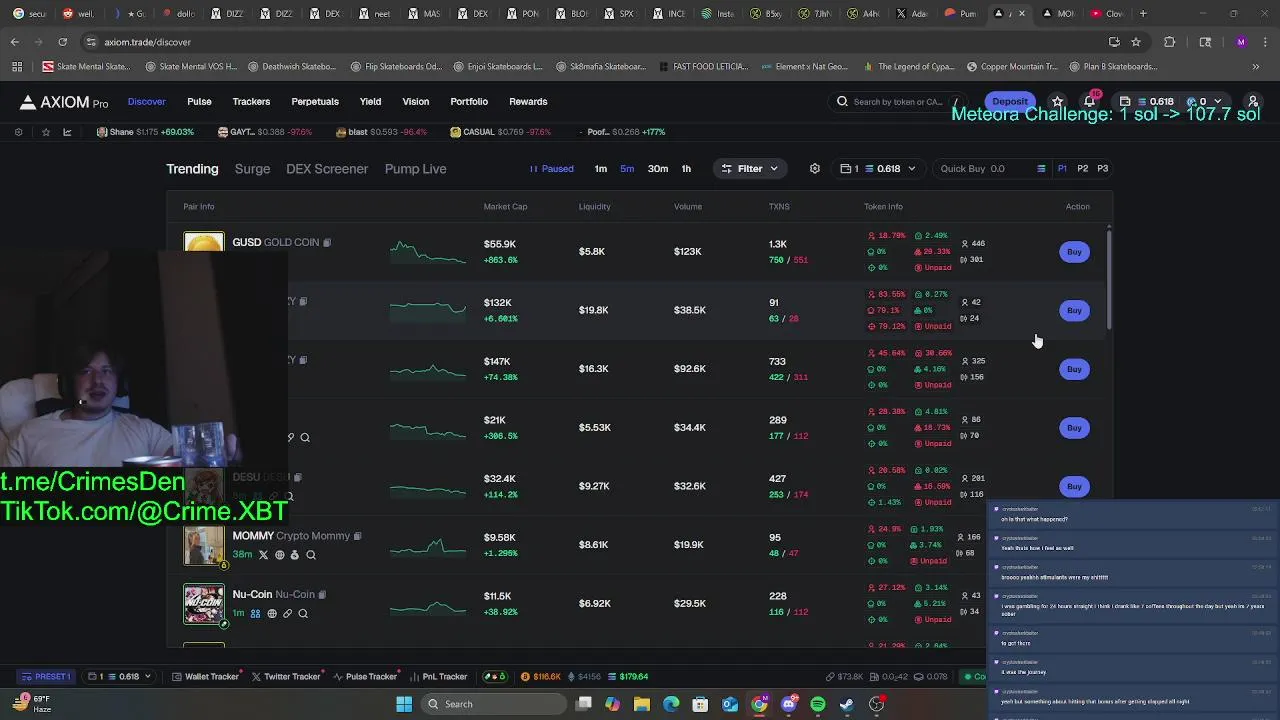This screenshot has height=720, width=1280.
Task: Select the 5m timeframe
Action: click(627, 169)
